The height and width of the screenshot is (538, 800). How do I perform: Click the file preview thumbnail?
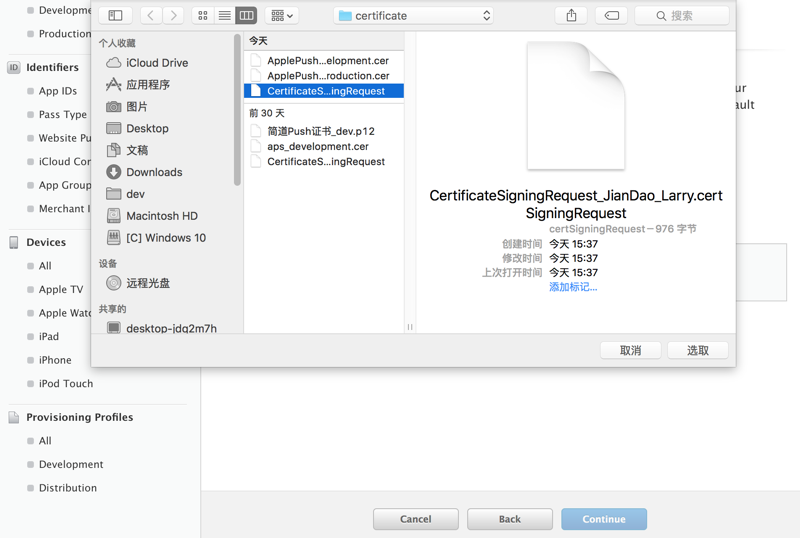tap(576, 106)
